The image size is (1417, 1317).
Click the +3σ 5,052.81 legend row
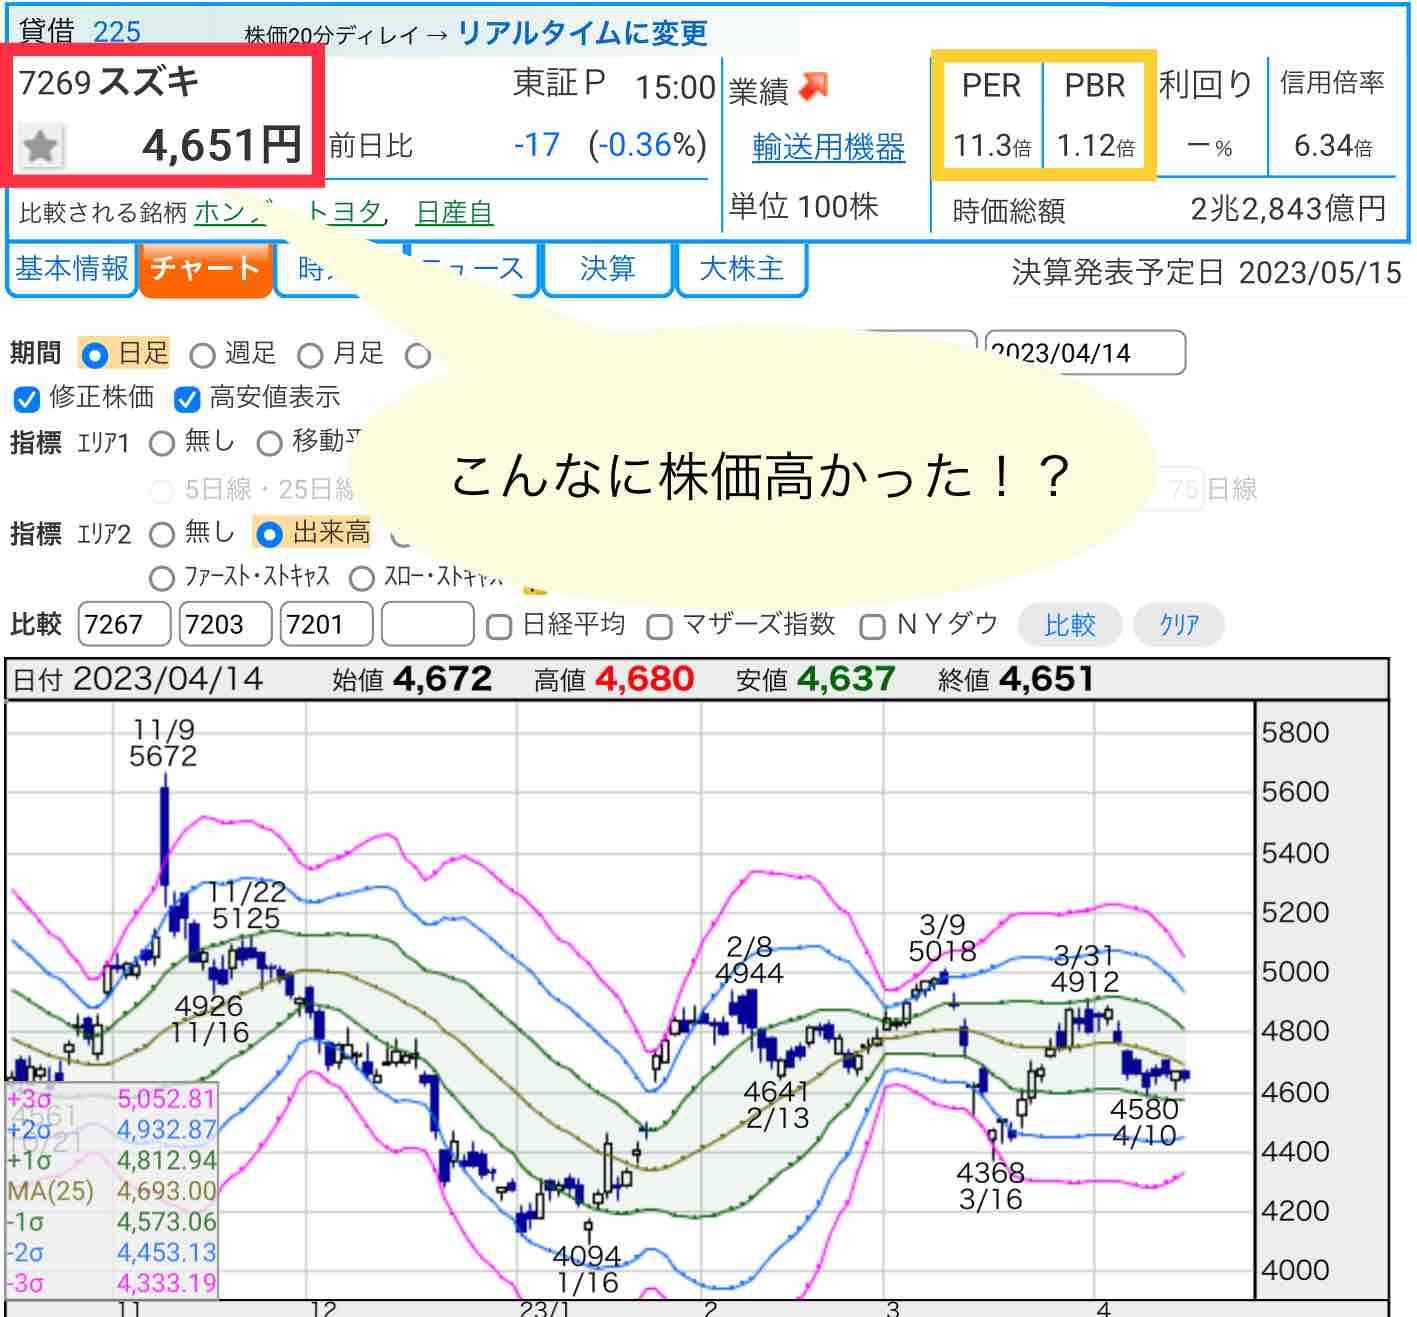click(111, 1099)
